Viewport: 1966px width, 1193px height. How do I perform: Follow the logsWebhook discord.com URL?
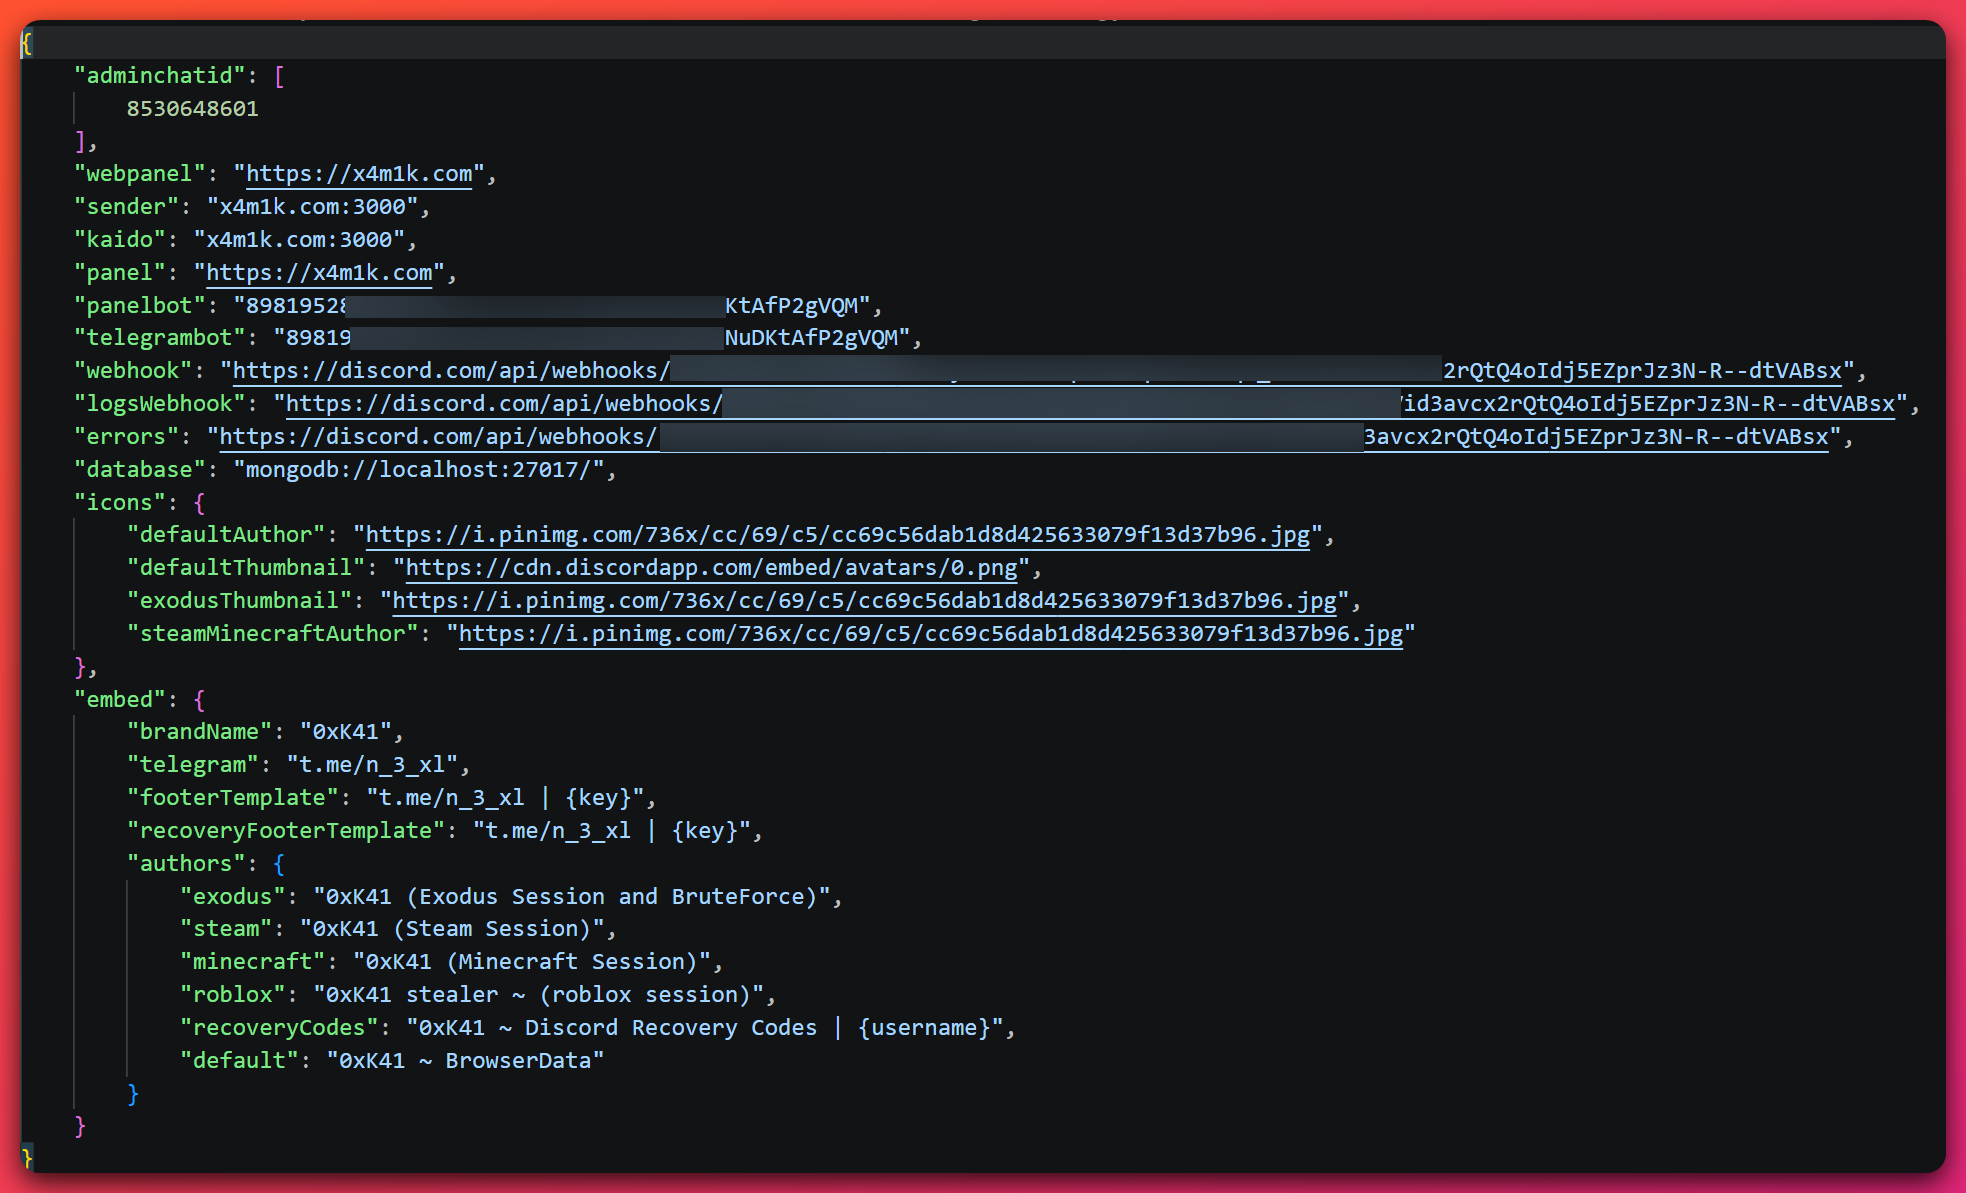coord(1090,404)
